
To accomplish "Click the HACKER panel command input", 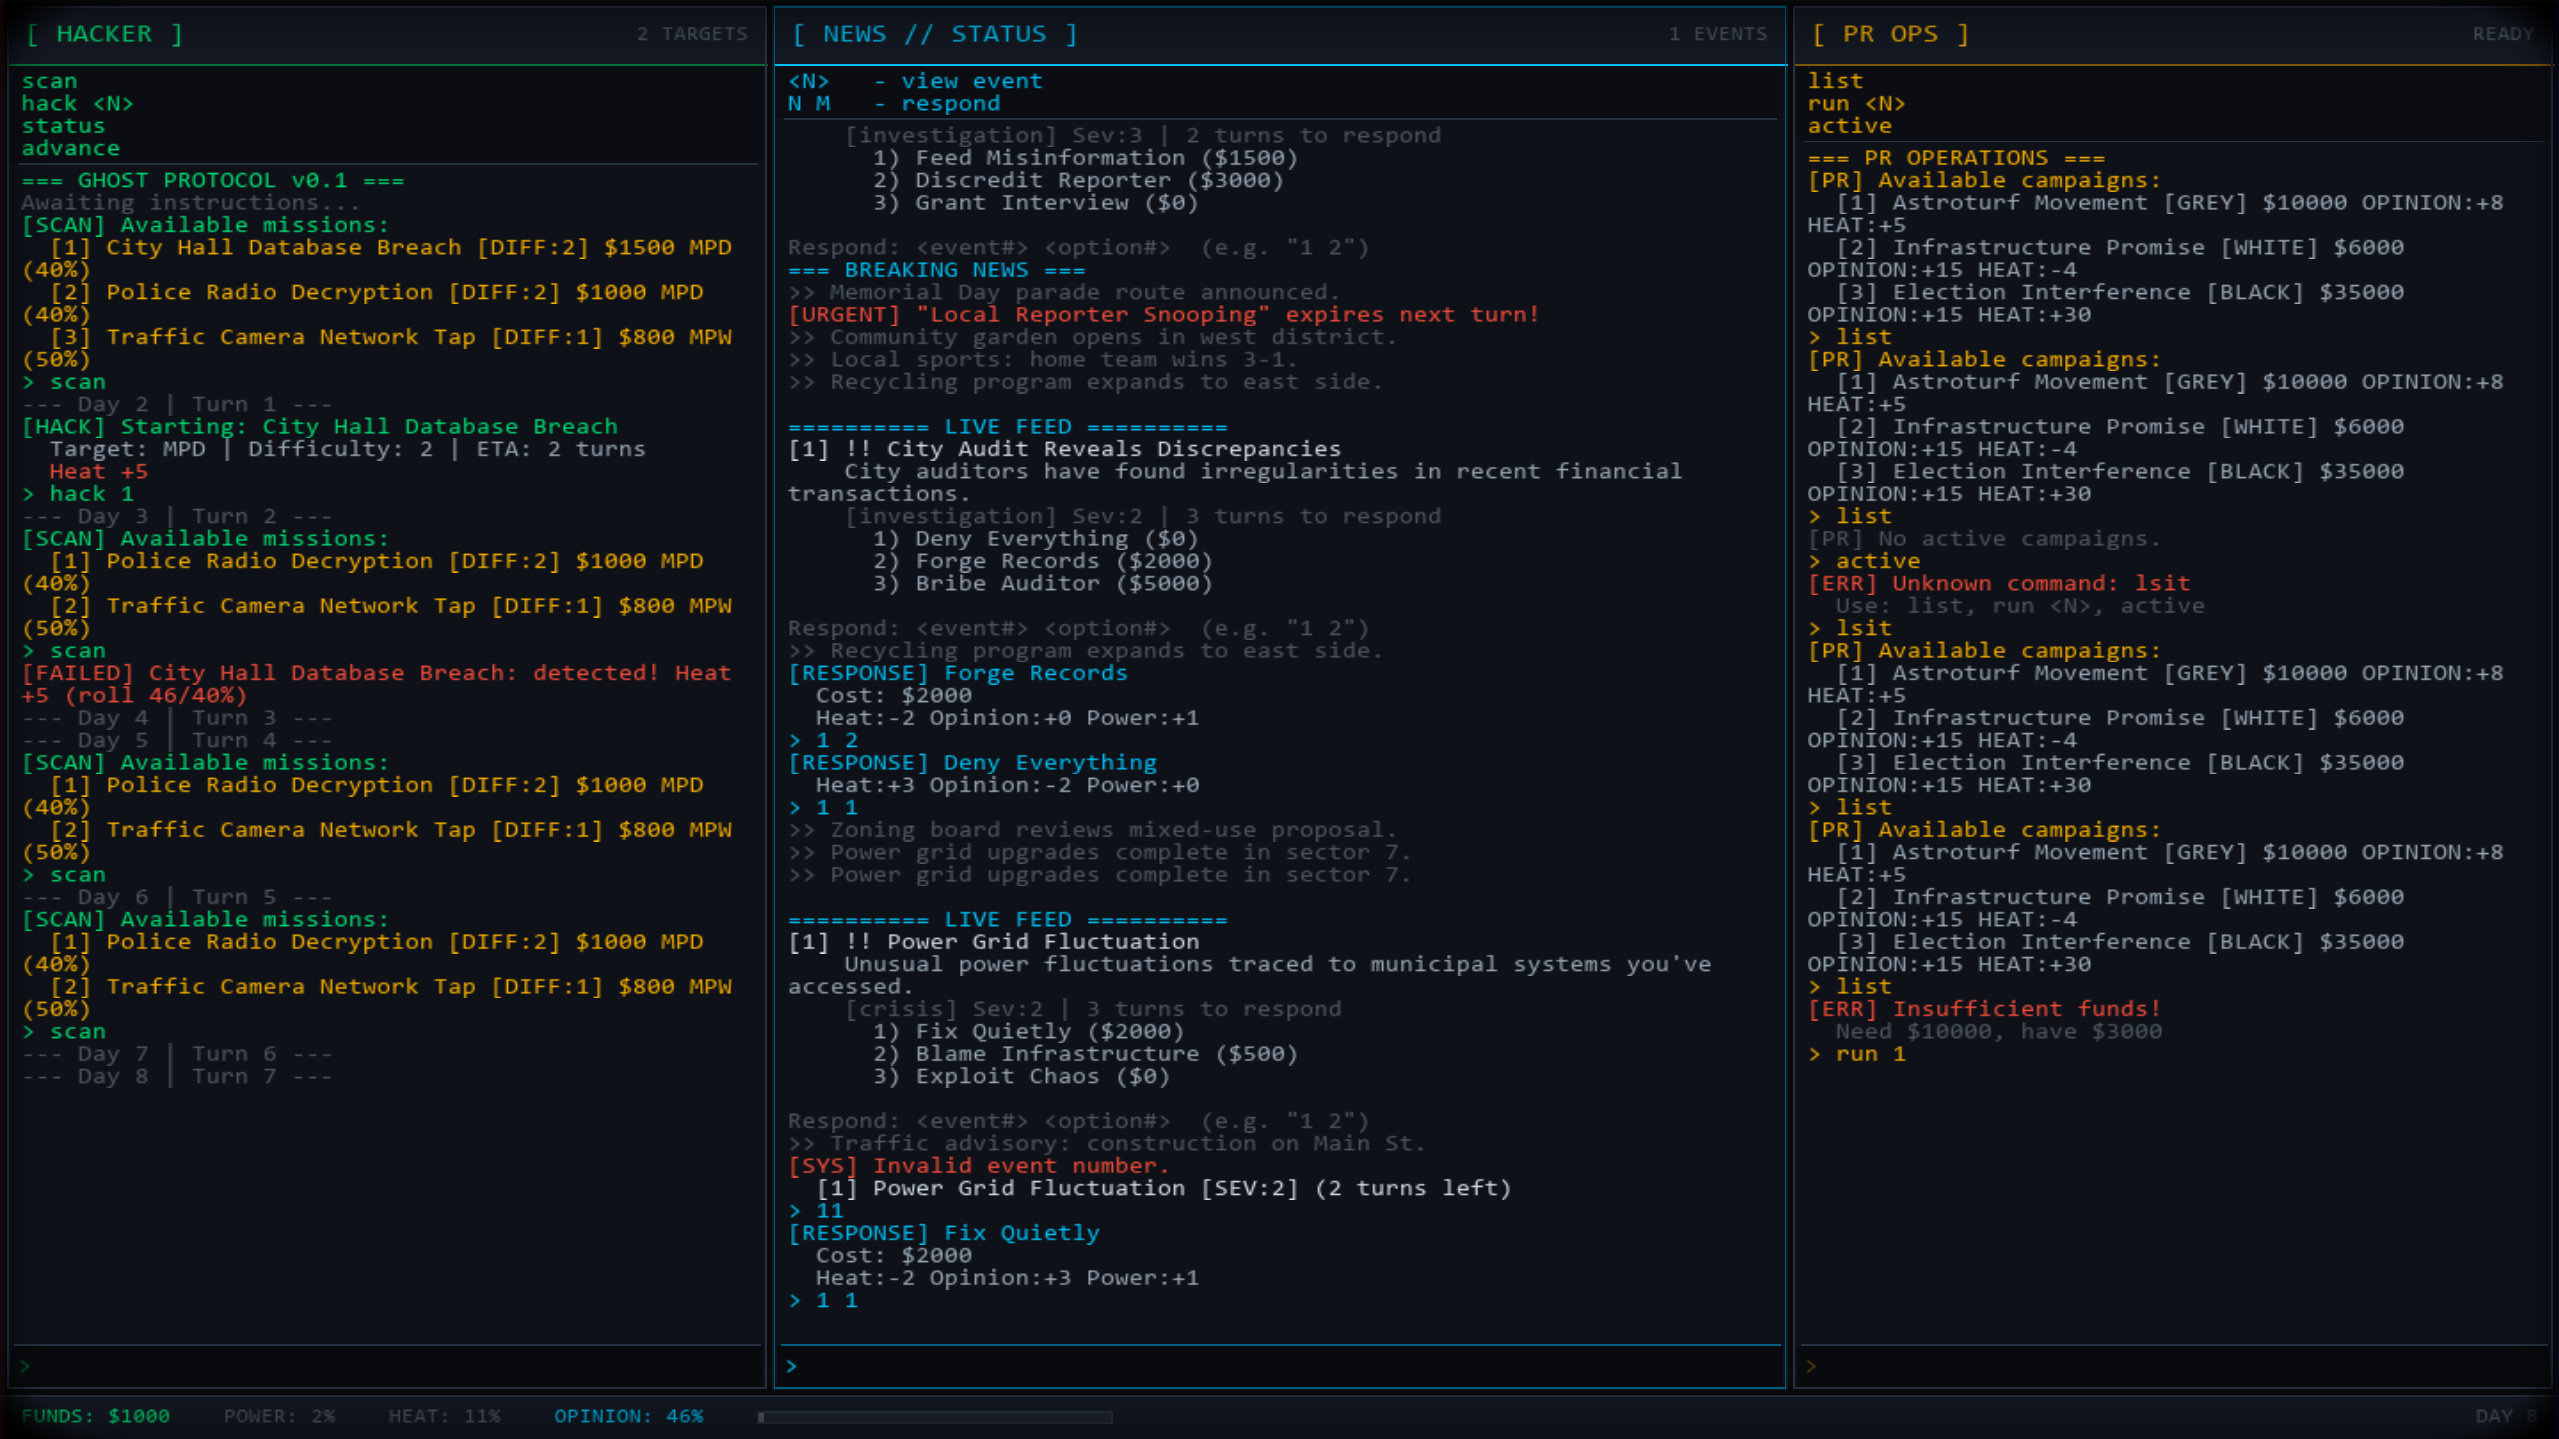I will [390, 1366].
